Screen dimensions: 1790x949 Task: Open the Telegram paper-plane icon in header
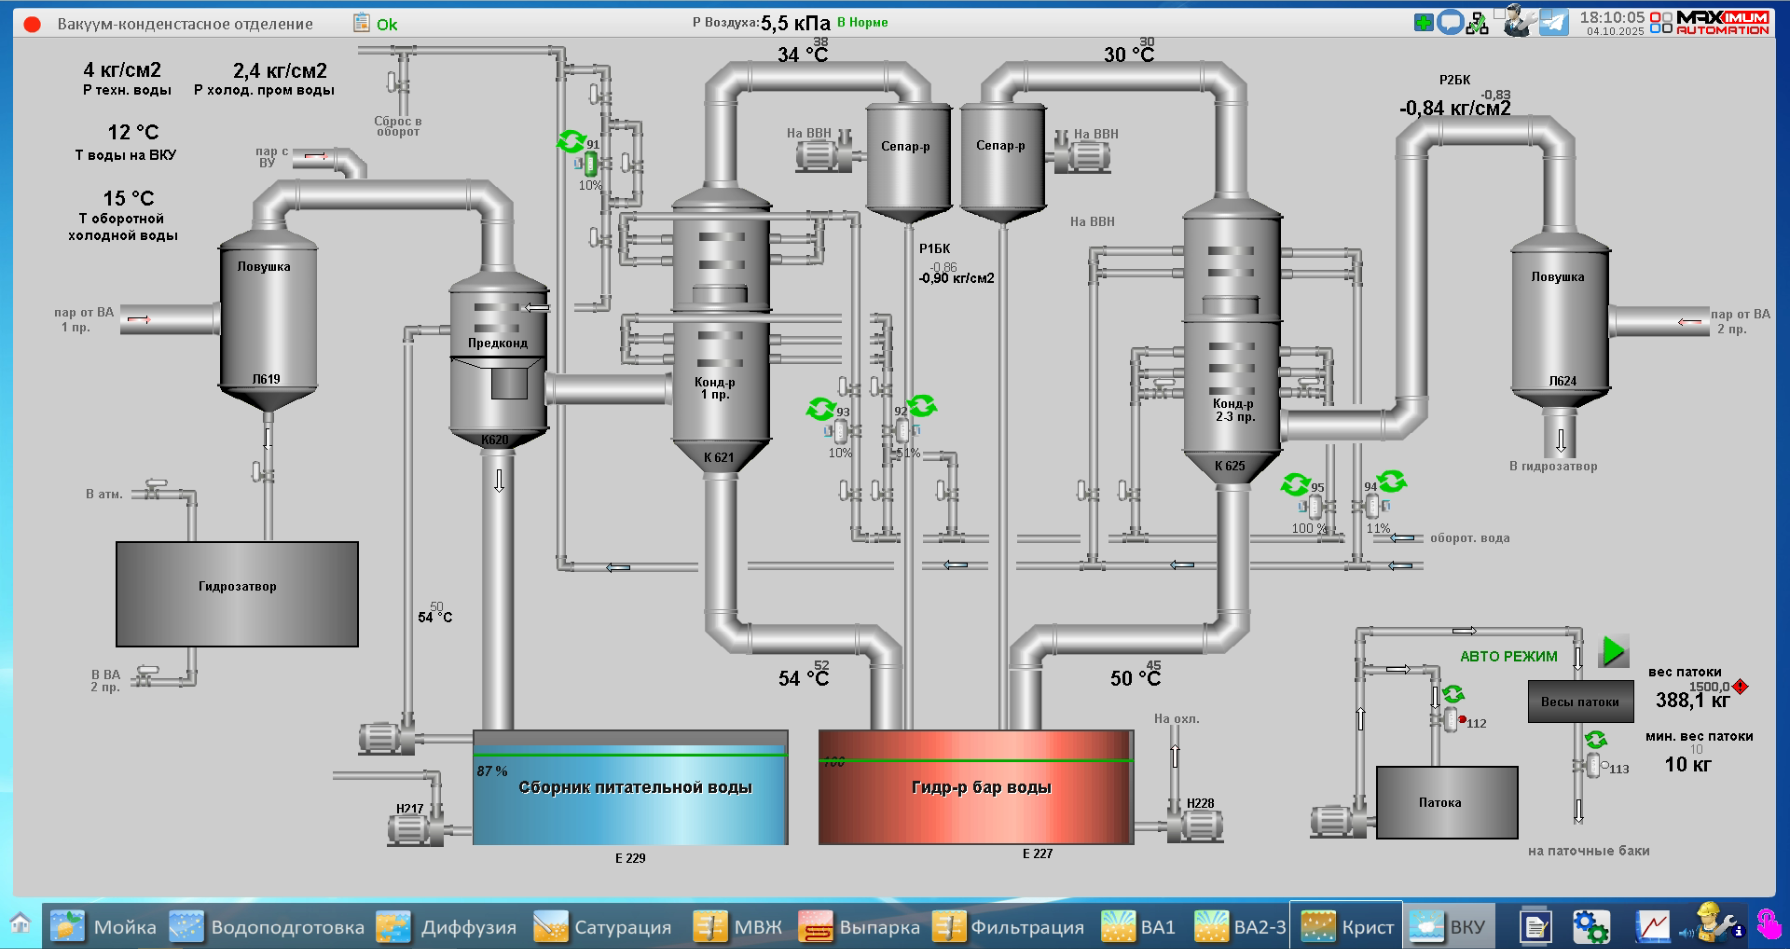[1553, 22]
